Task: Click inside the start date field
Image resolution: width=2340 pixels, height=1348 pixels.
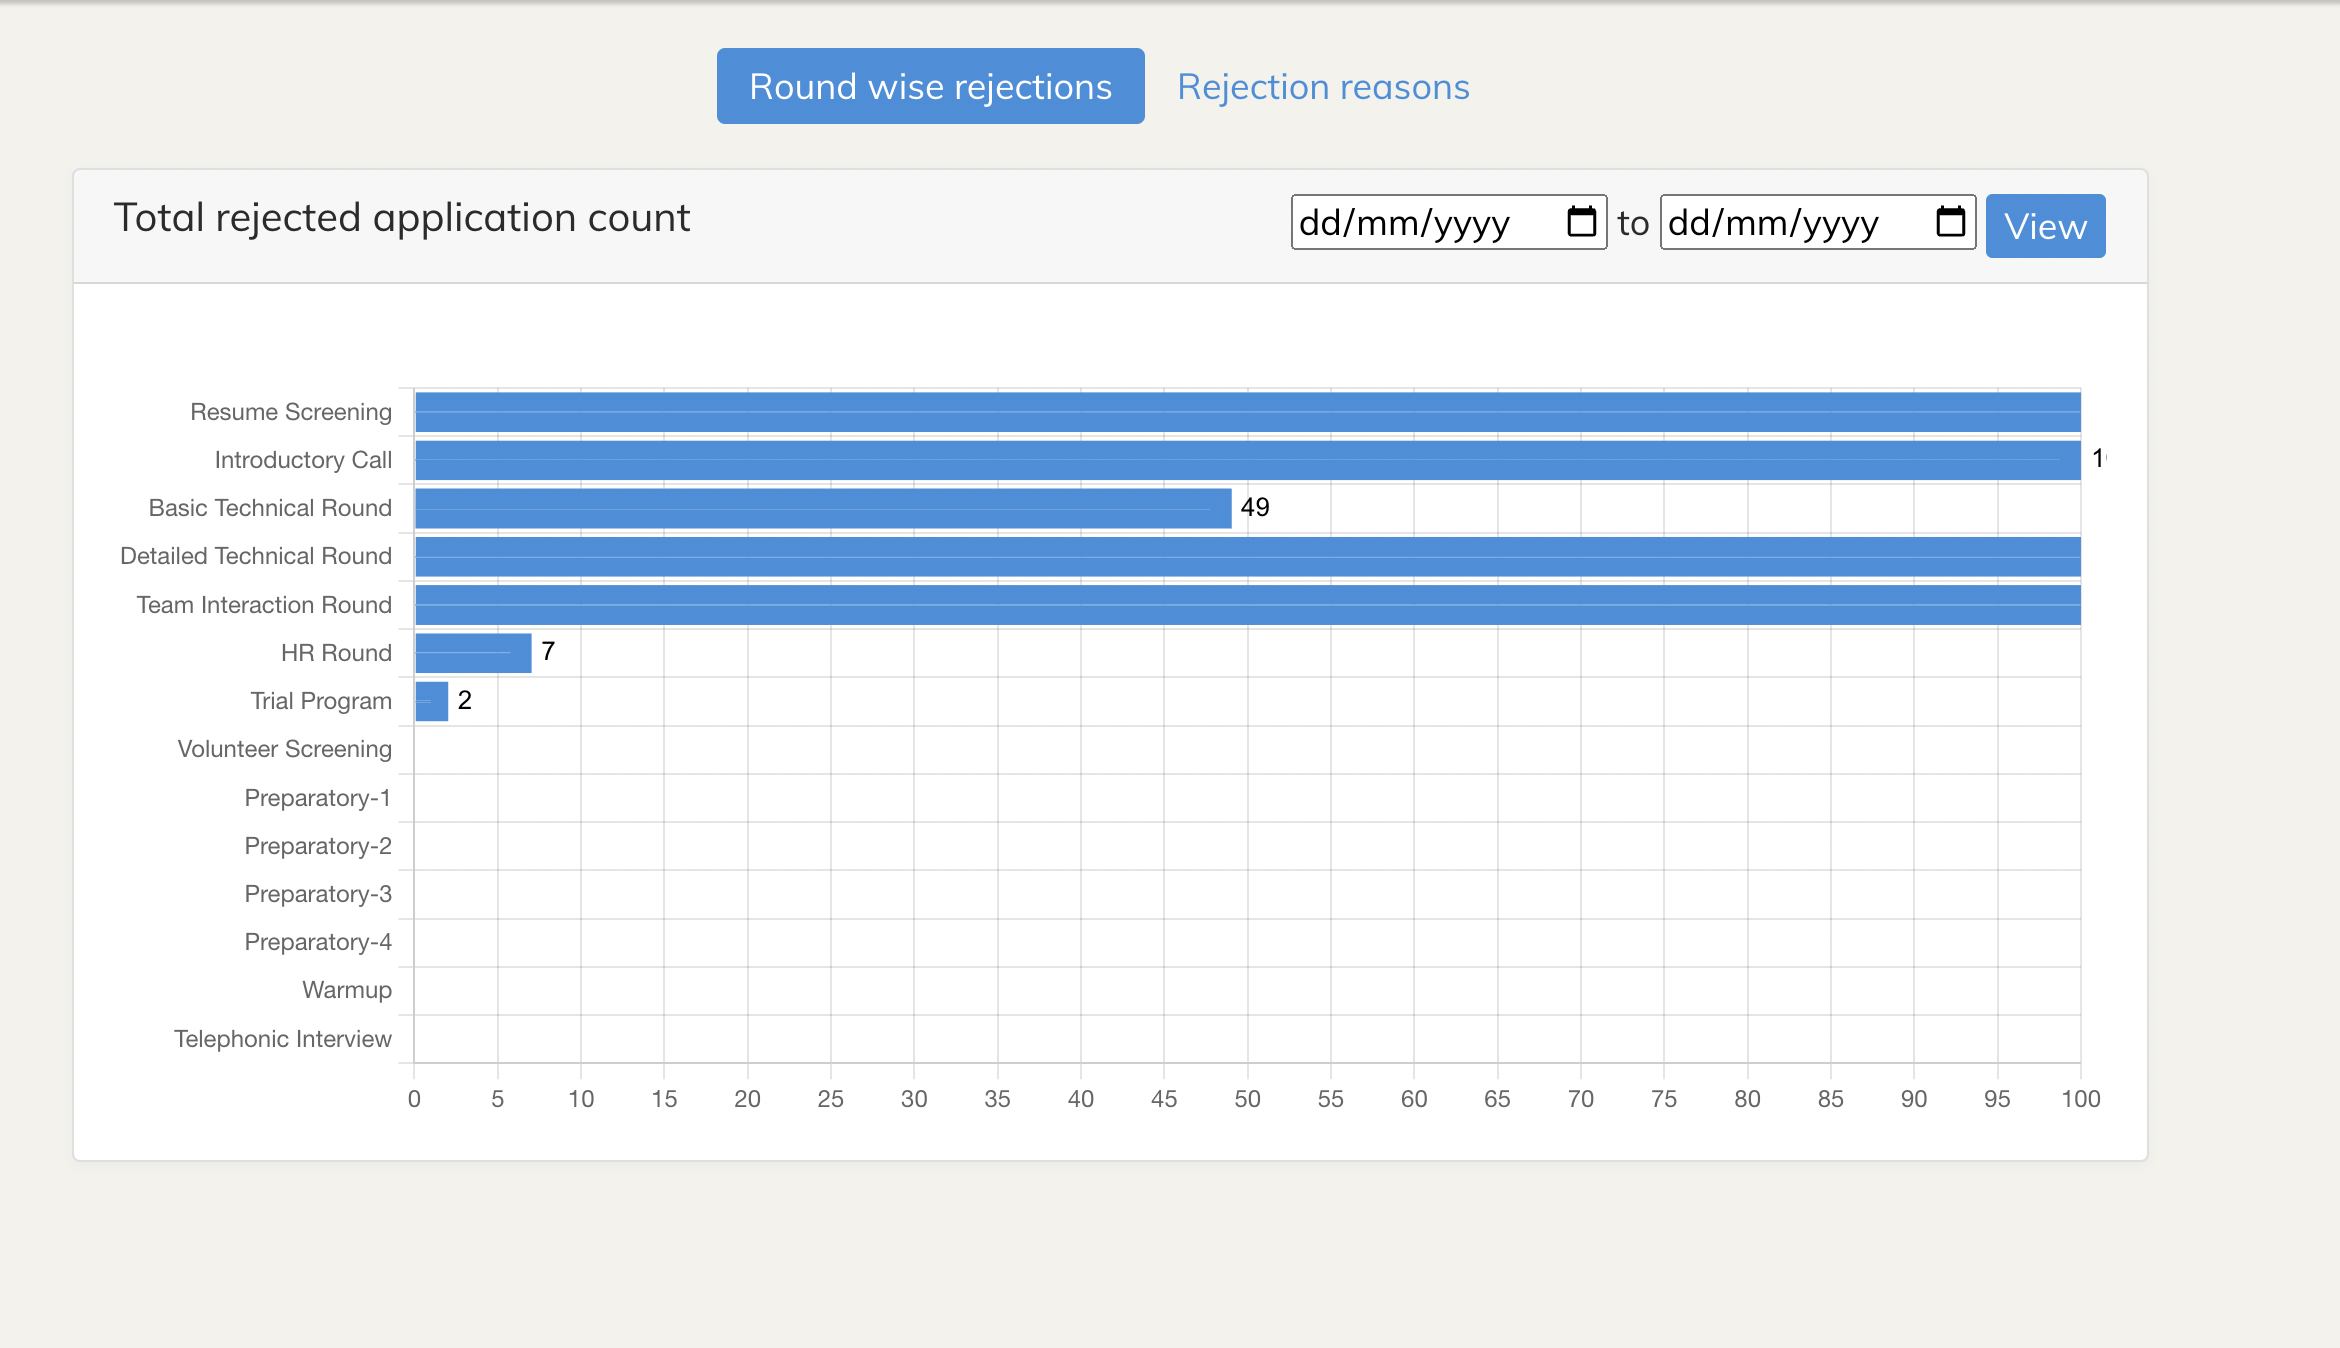Action: (1420, 222)
